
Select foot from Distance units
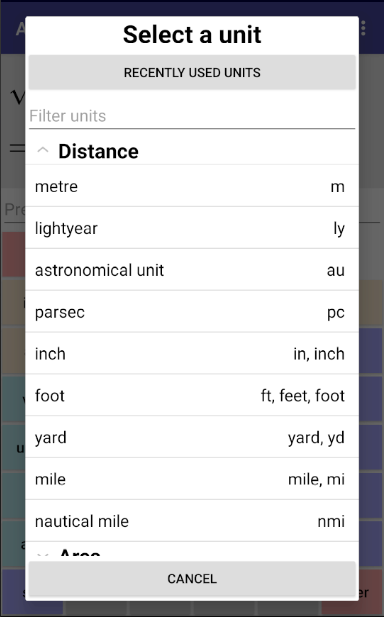pyautogui.click(x=192, y=395)
